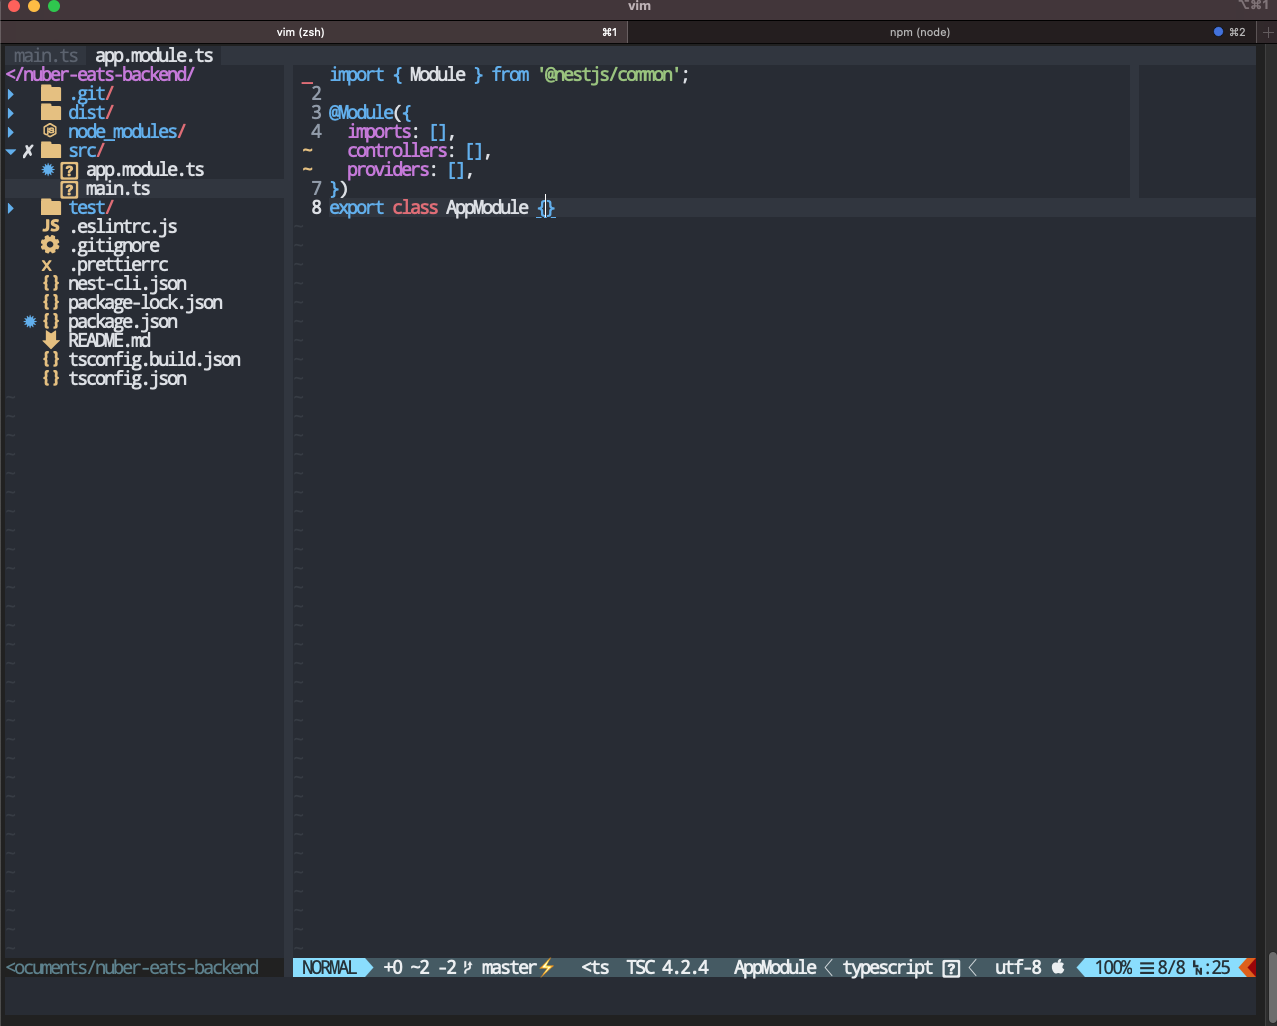This screenshot has width=1277, height=1026.
Task: Open tsconfig.build.json in the file tree
Action: pos(154,360)
